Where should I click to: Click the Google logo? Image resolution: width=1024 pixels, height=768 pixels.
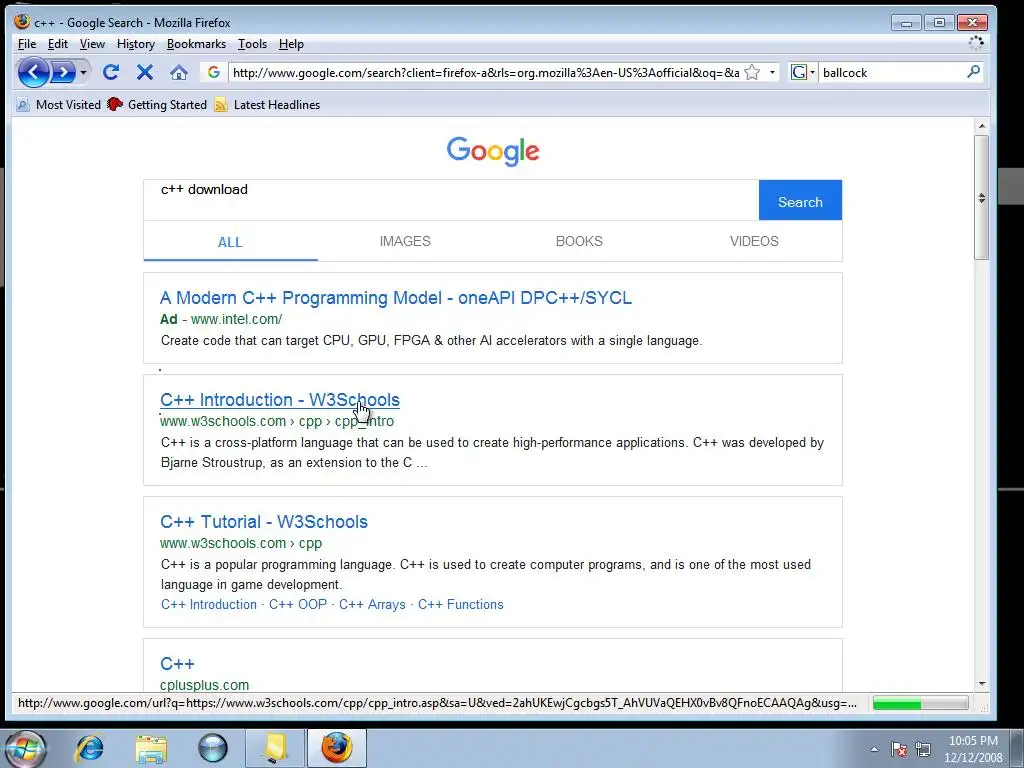[x=493, y=152]
